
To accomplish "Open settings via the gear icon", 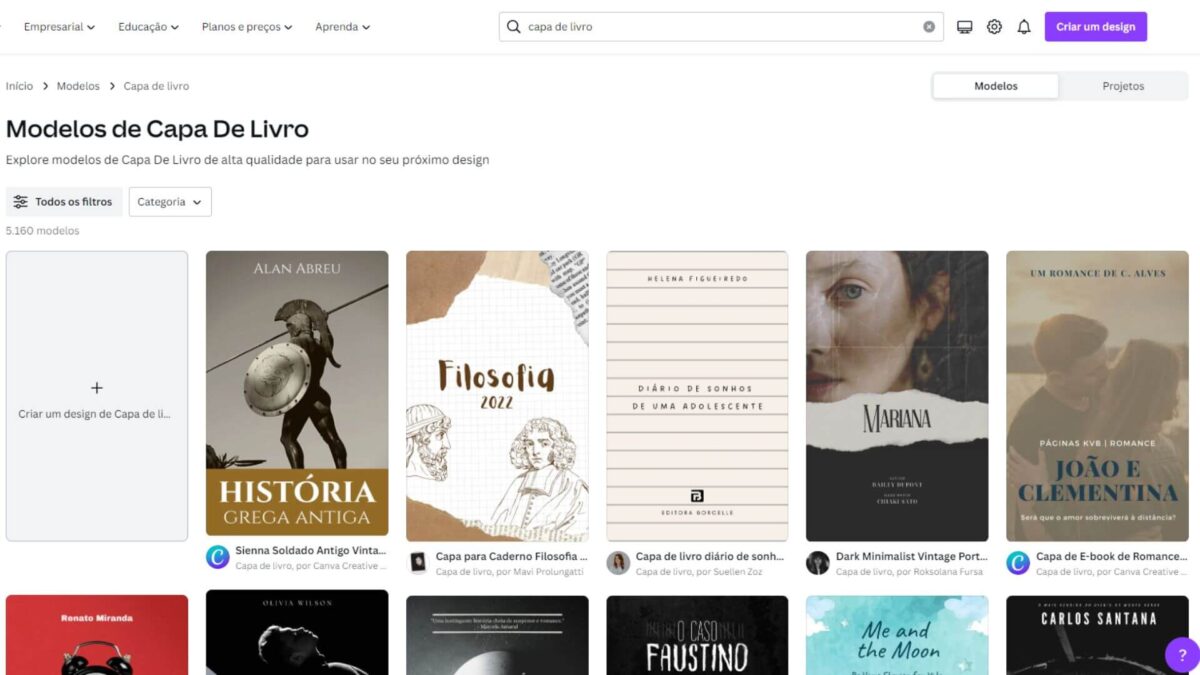I will point(994,27).
